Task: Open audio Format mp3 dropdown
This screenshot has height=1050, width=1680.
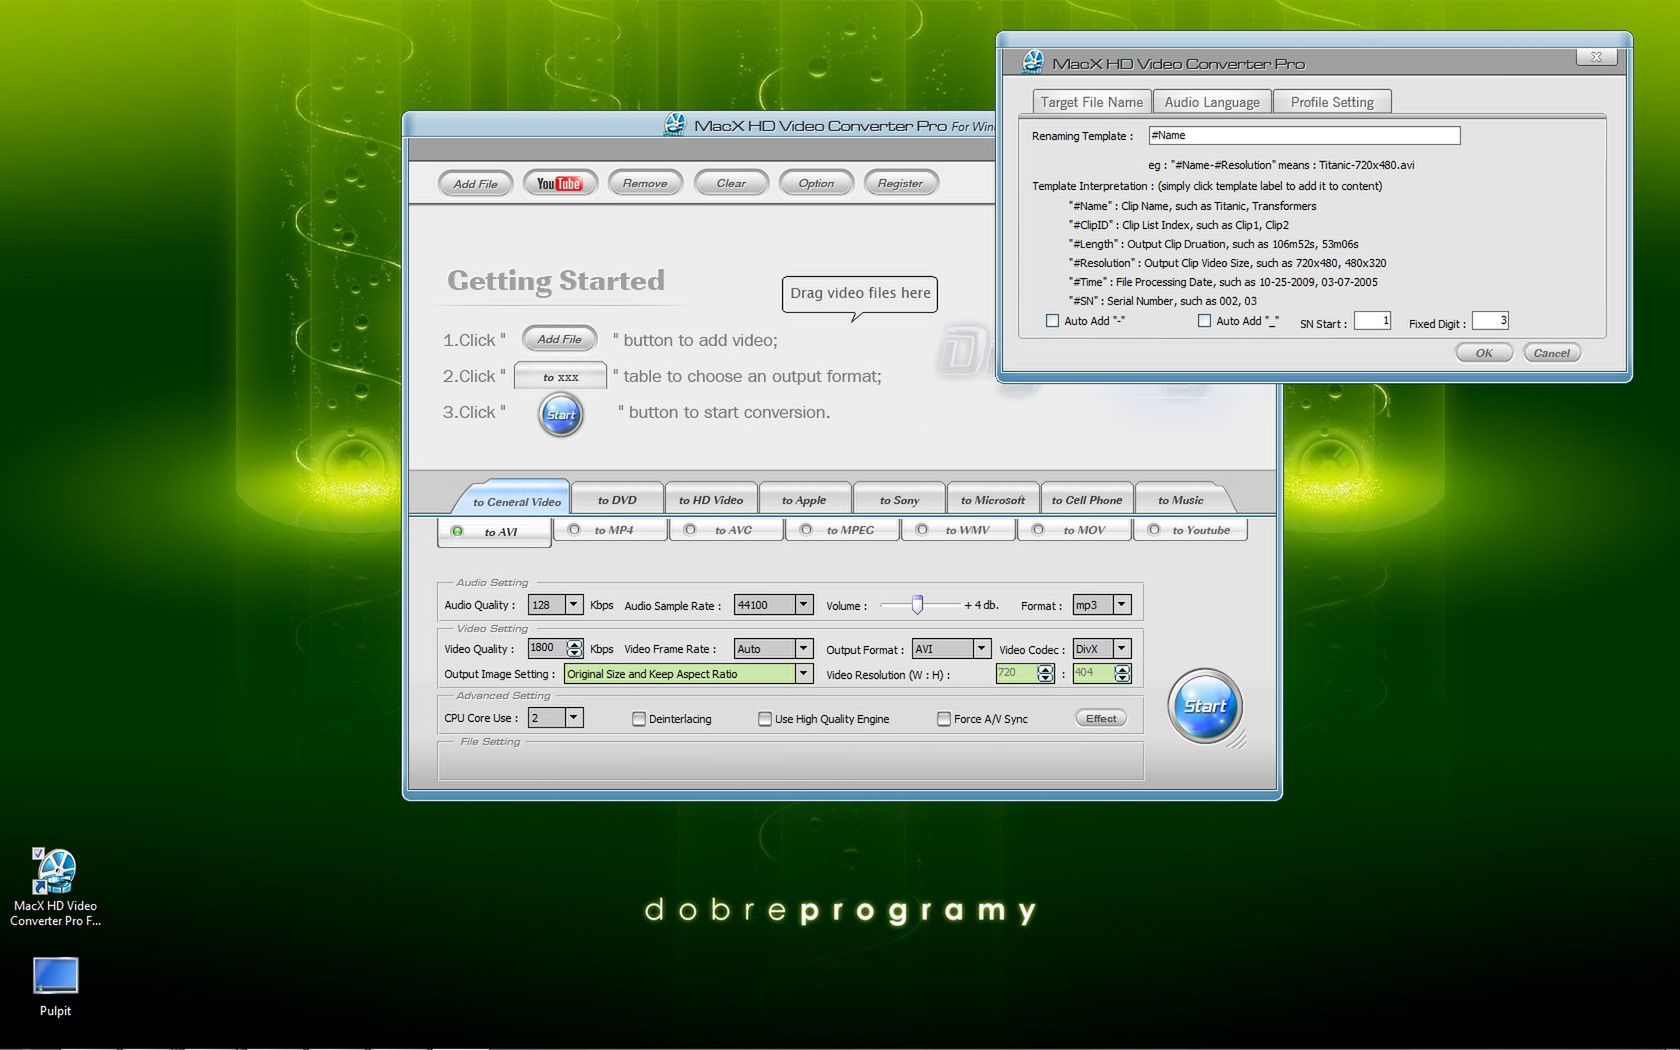Action: coord(1122,605)
